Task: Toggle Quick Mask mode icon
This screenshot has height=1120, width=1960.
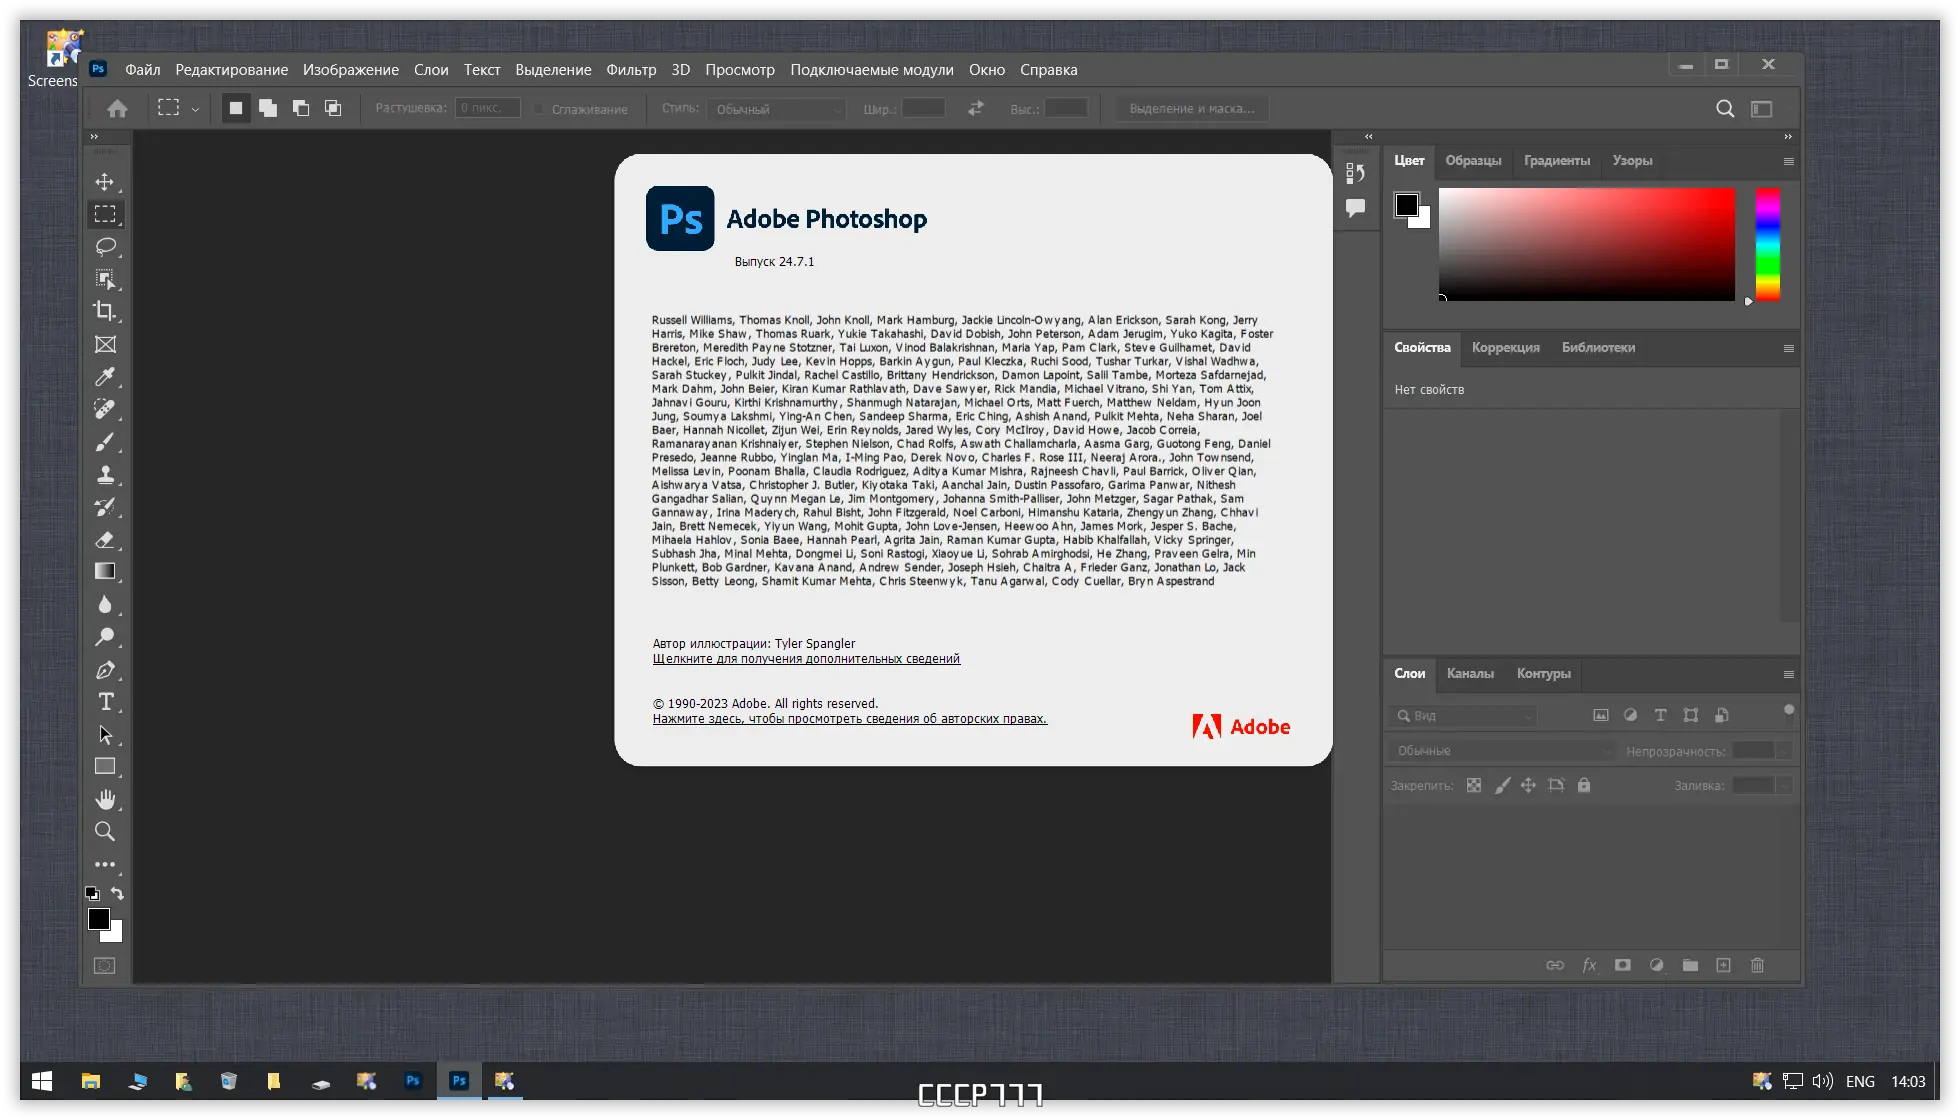Action: pyautogui.click(x=105, y=966)
